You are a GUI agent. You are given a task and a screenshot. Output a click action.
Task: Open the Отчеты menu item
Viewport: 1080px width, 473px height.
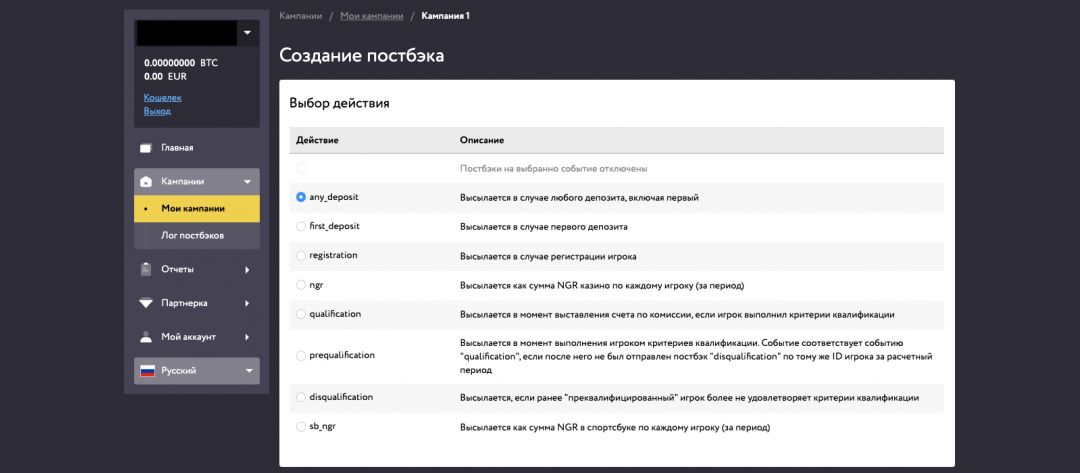point(197,269)
